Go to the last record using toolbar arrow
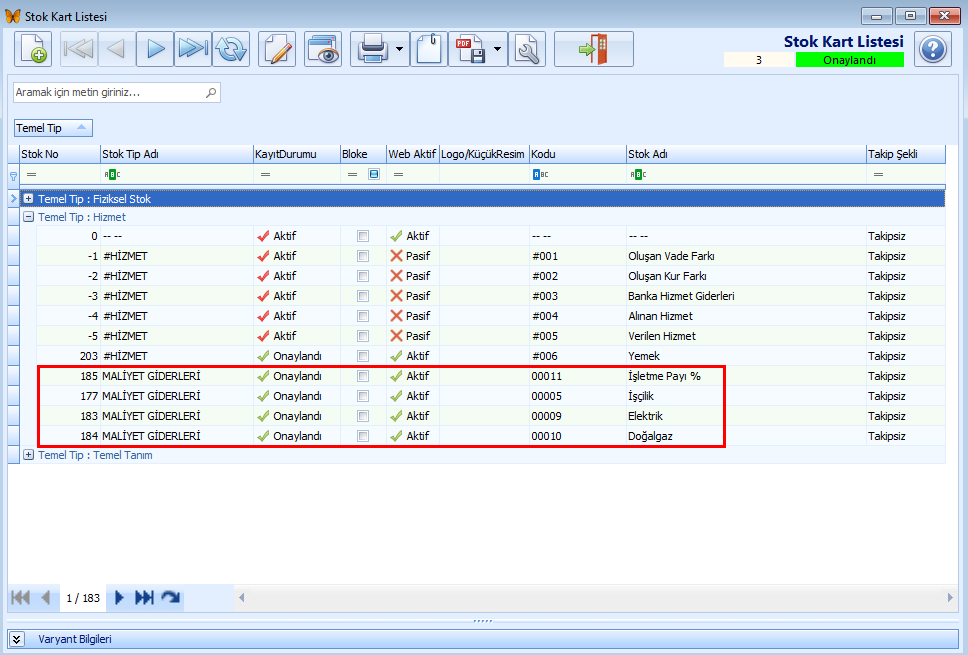968x655 pixels. point(193,49)
